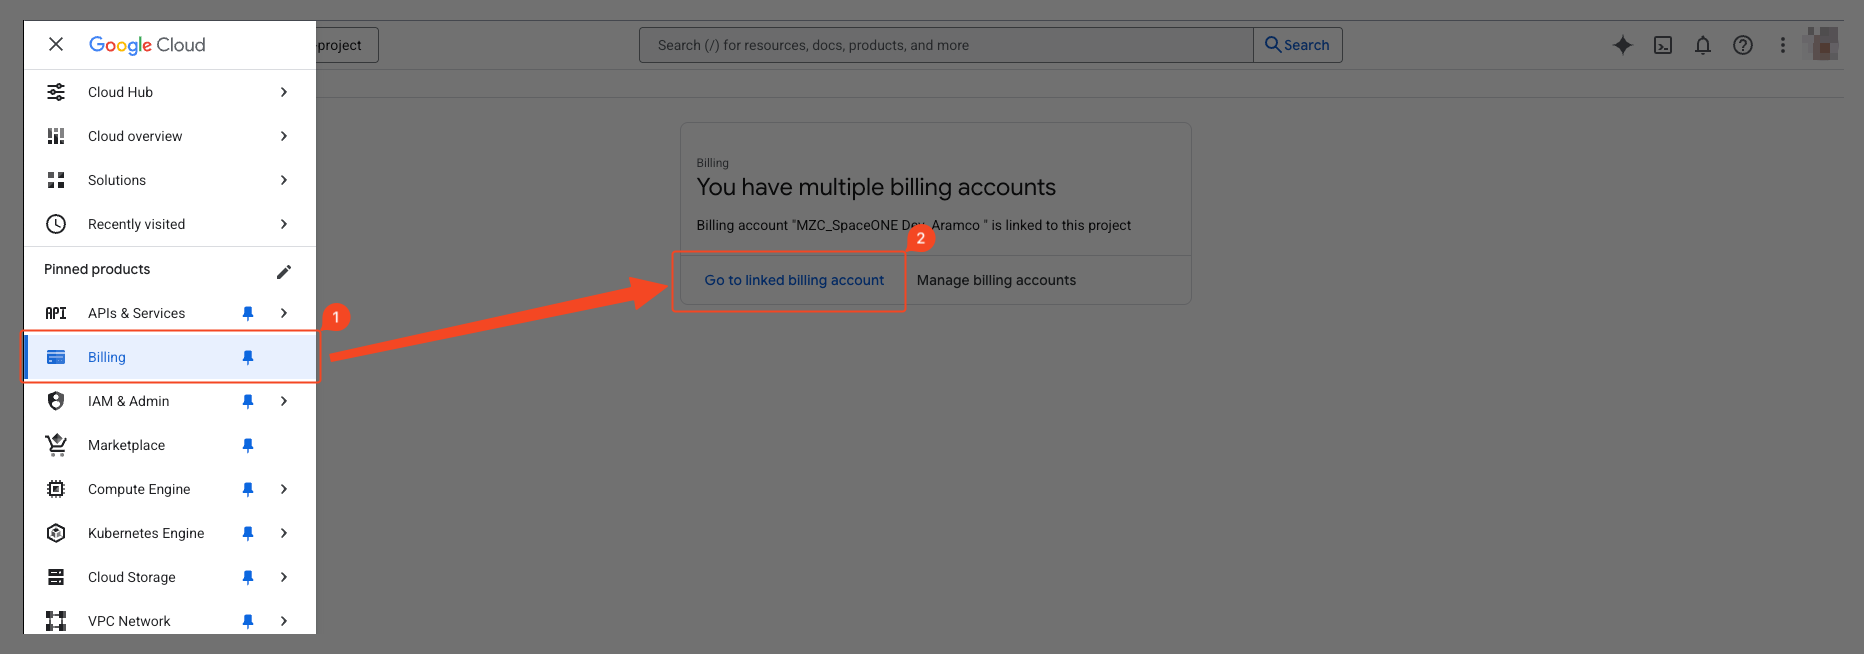
Task: Click the Solutions grid icon
Action: [x=56, y=180]
